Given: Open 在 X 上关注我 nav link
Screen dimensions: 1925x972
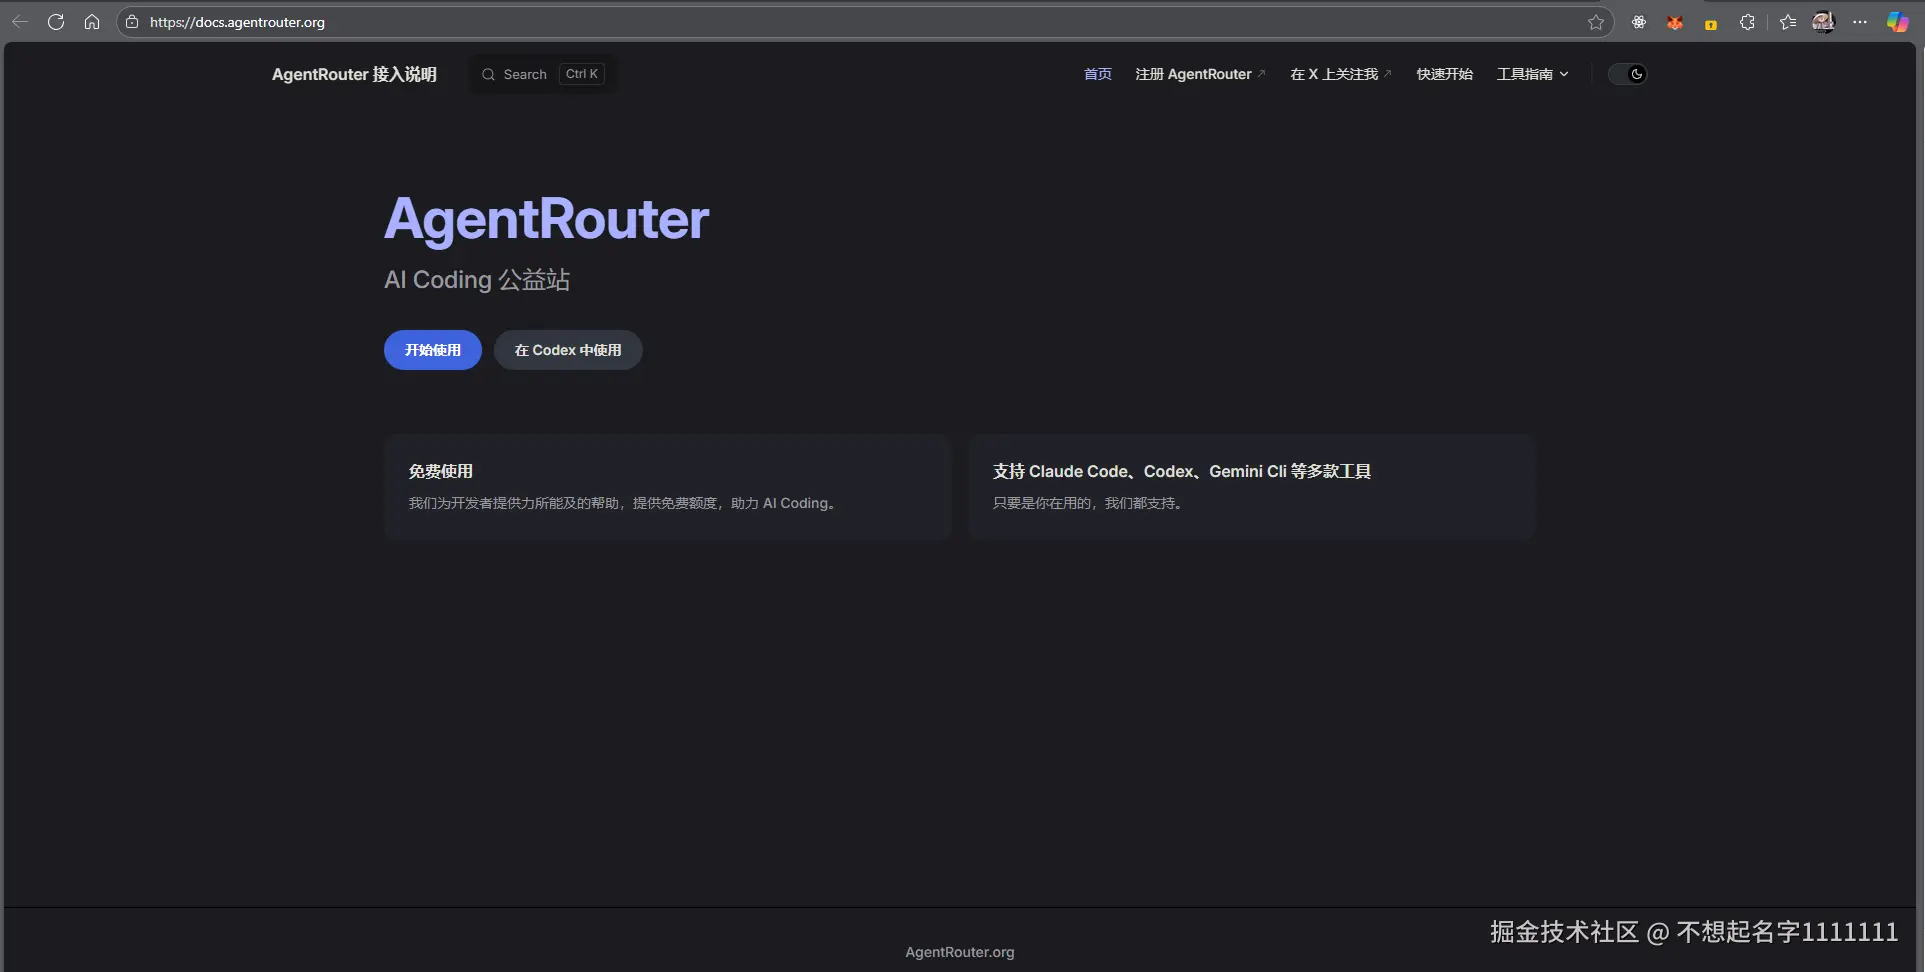Looking at the screenshot, I should coord(1341,74).
